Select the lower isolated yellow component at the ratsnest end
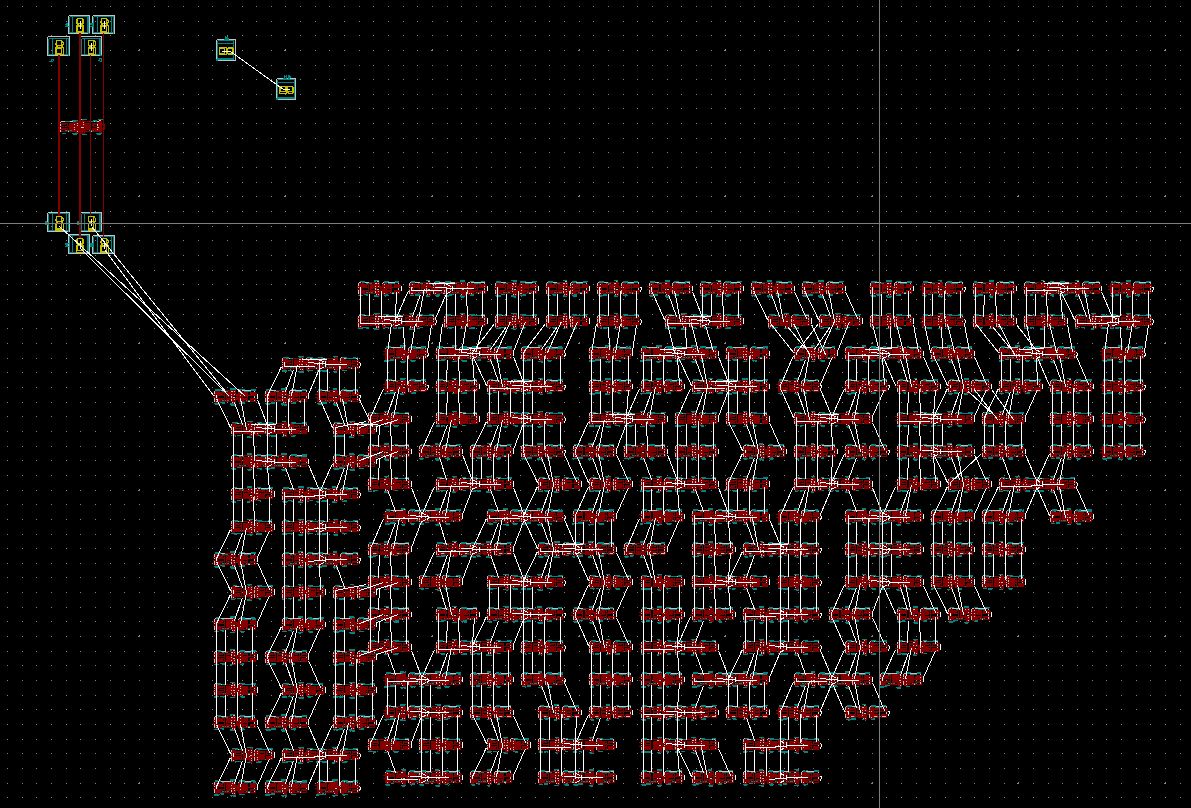1191x808 pixels. pyautogui.click(x=286, y=89)
